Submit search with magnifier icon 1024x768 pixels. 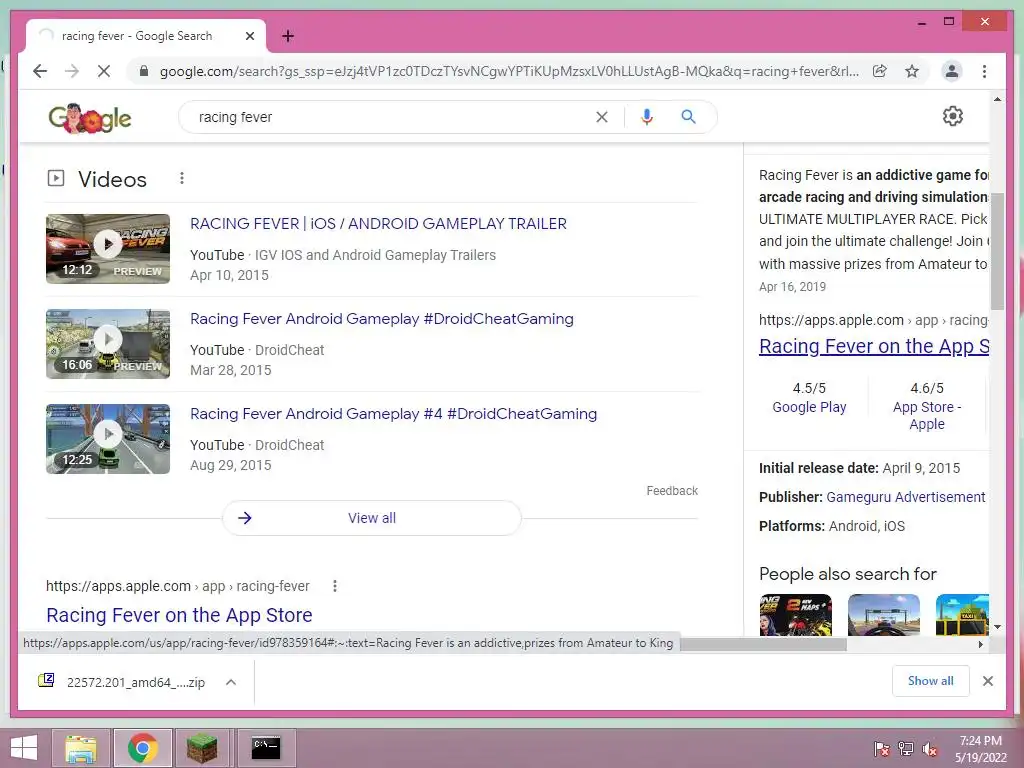pyautogui.click(x=688, y=117)
